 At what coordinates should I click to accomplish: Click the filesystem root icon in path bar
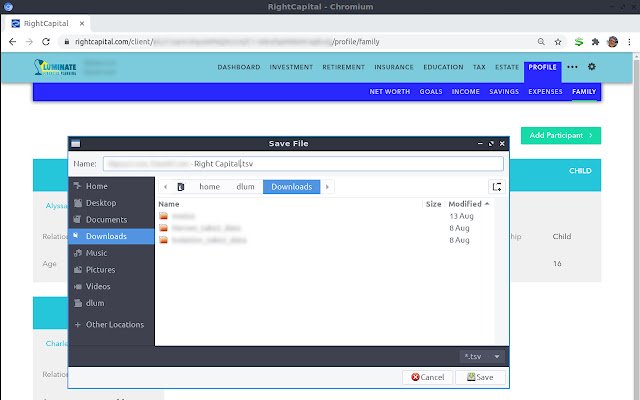point(181,187)
